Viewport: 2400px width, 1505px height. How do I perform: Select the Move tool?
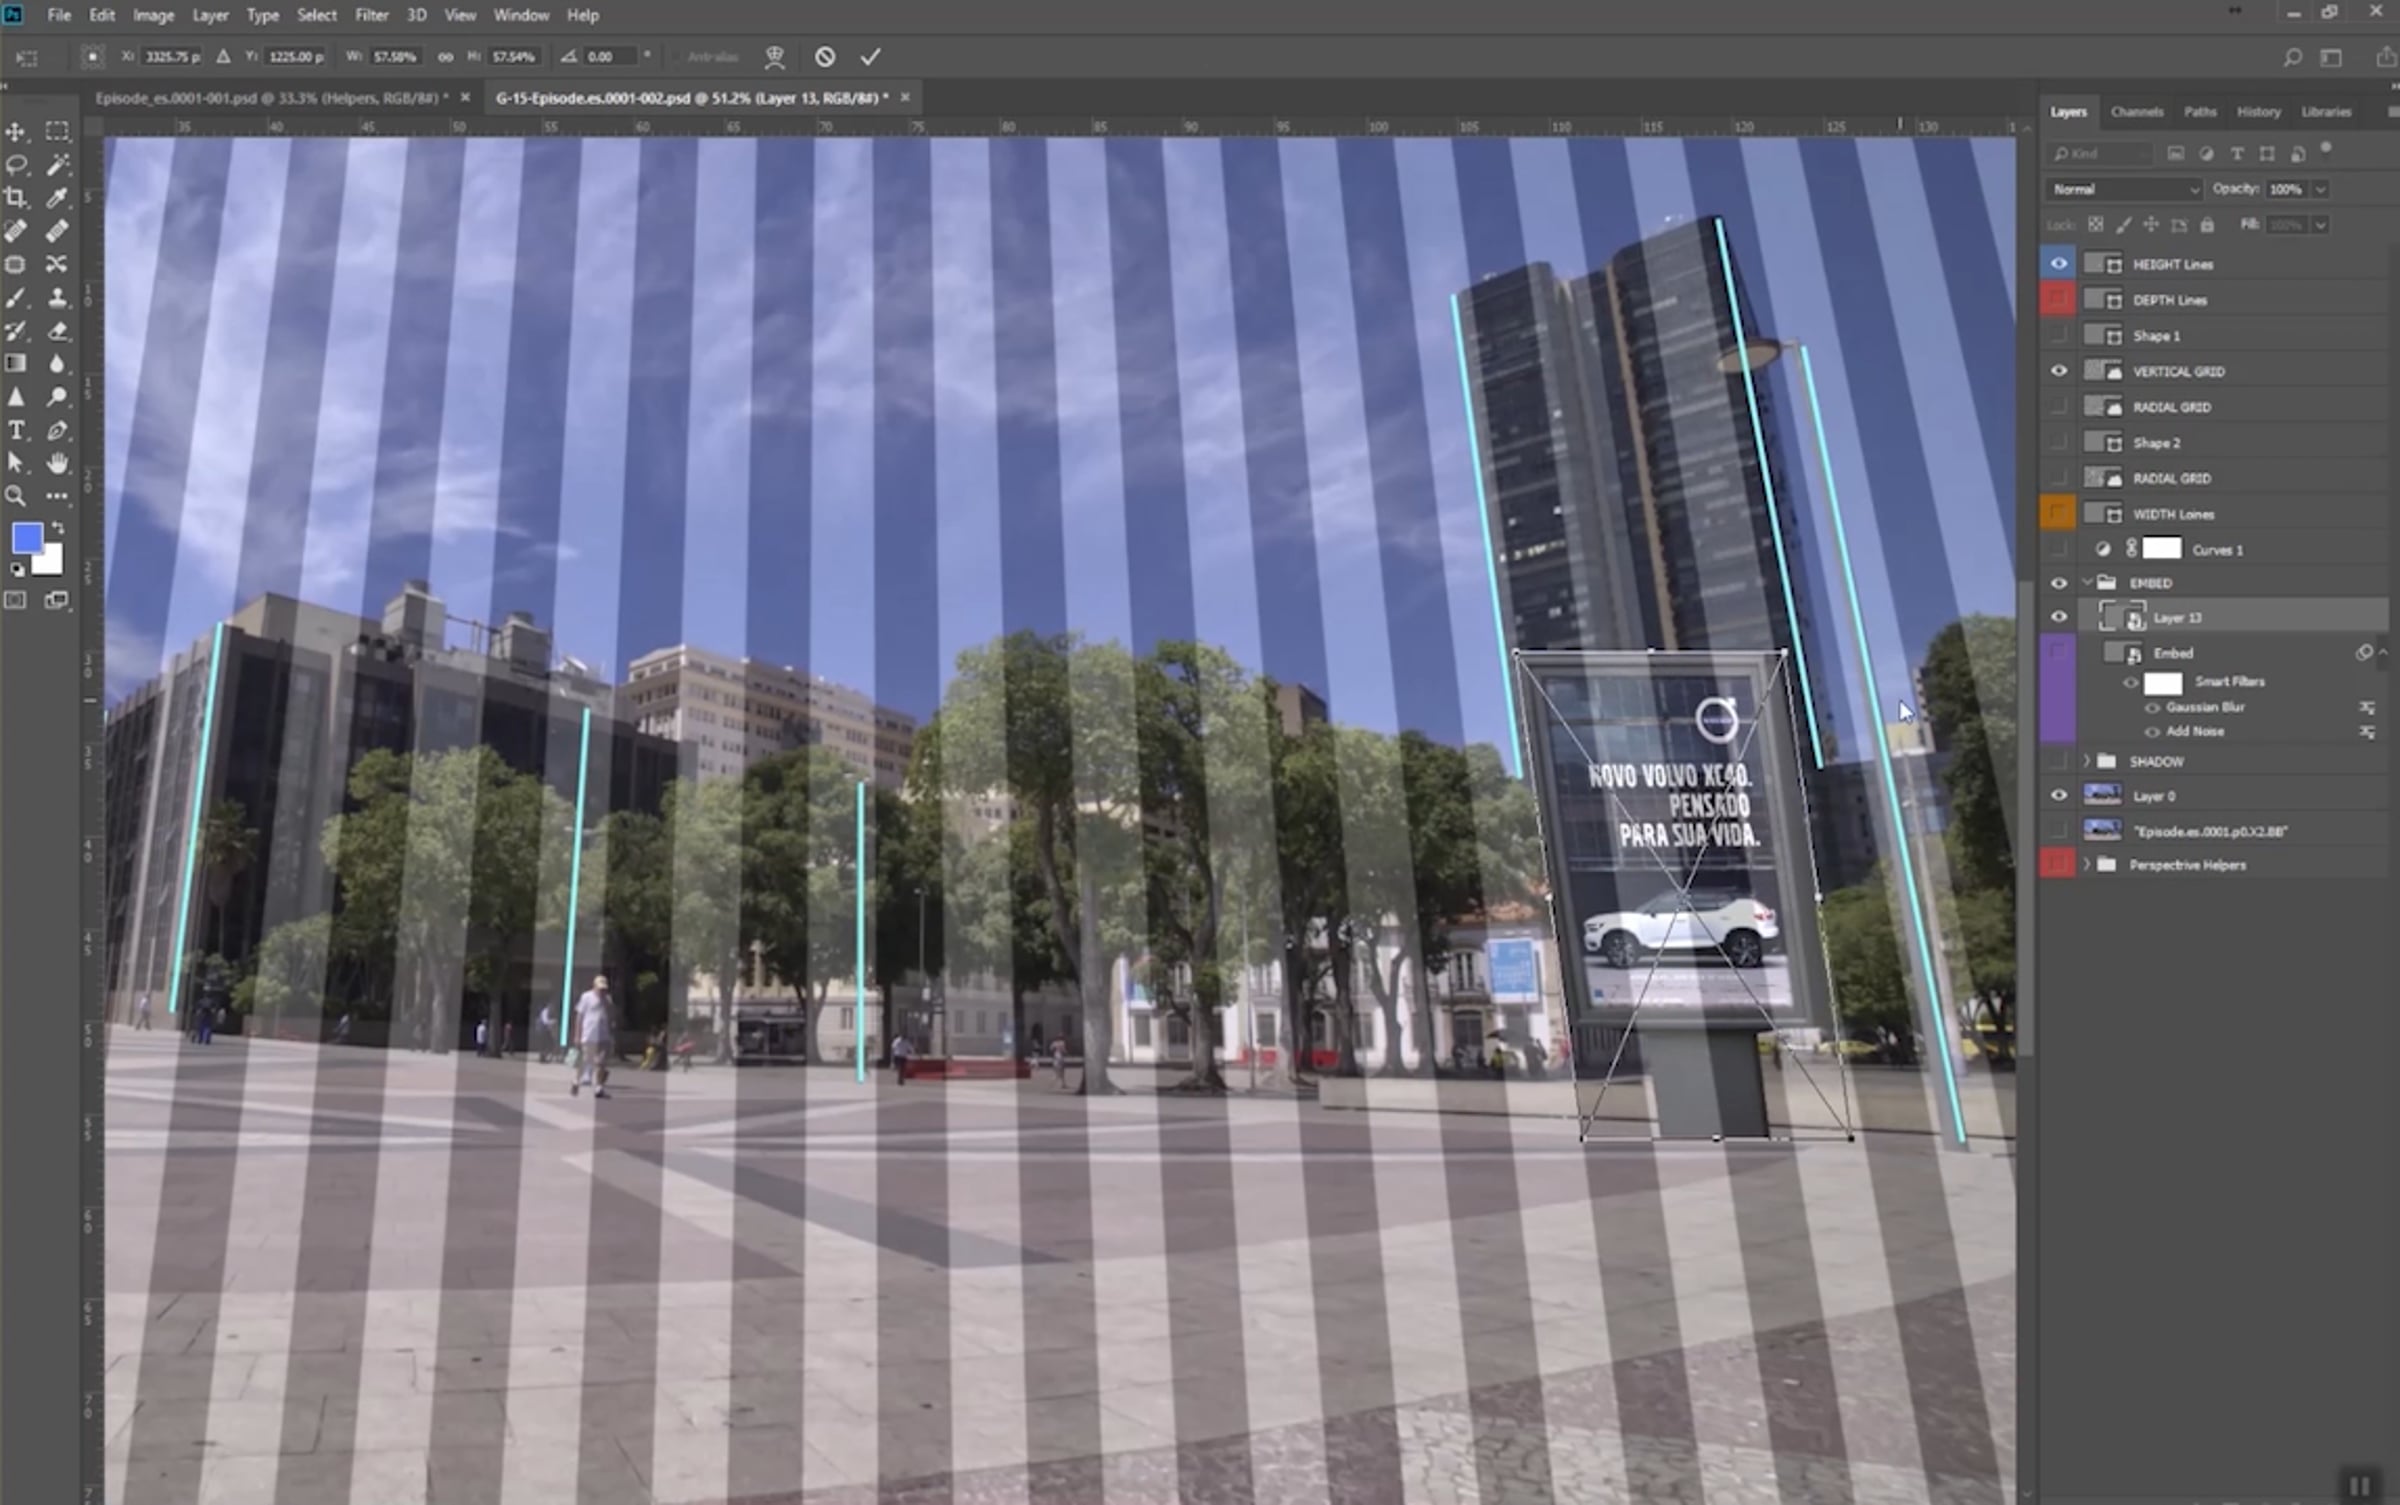(16, 132)
